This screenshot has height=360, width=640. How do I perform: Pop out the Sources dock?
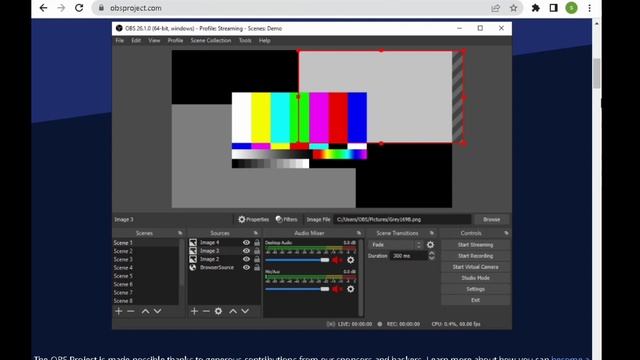pos(256,233)
